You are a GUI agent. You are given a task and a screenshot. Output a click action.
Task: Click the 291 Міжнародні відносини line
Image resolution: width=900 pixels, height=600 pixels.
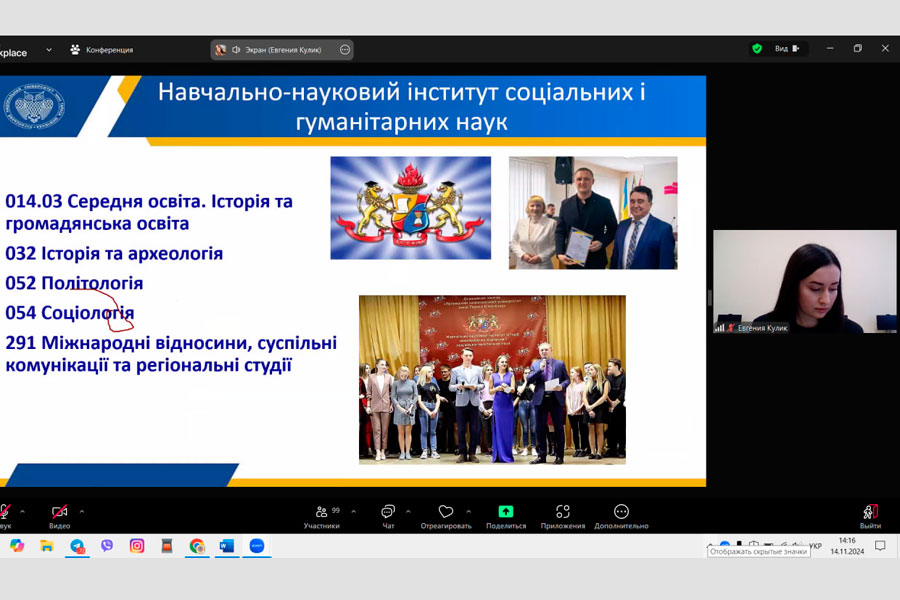170,354
